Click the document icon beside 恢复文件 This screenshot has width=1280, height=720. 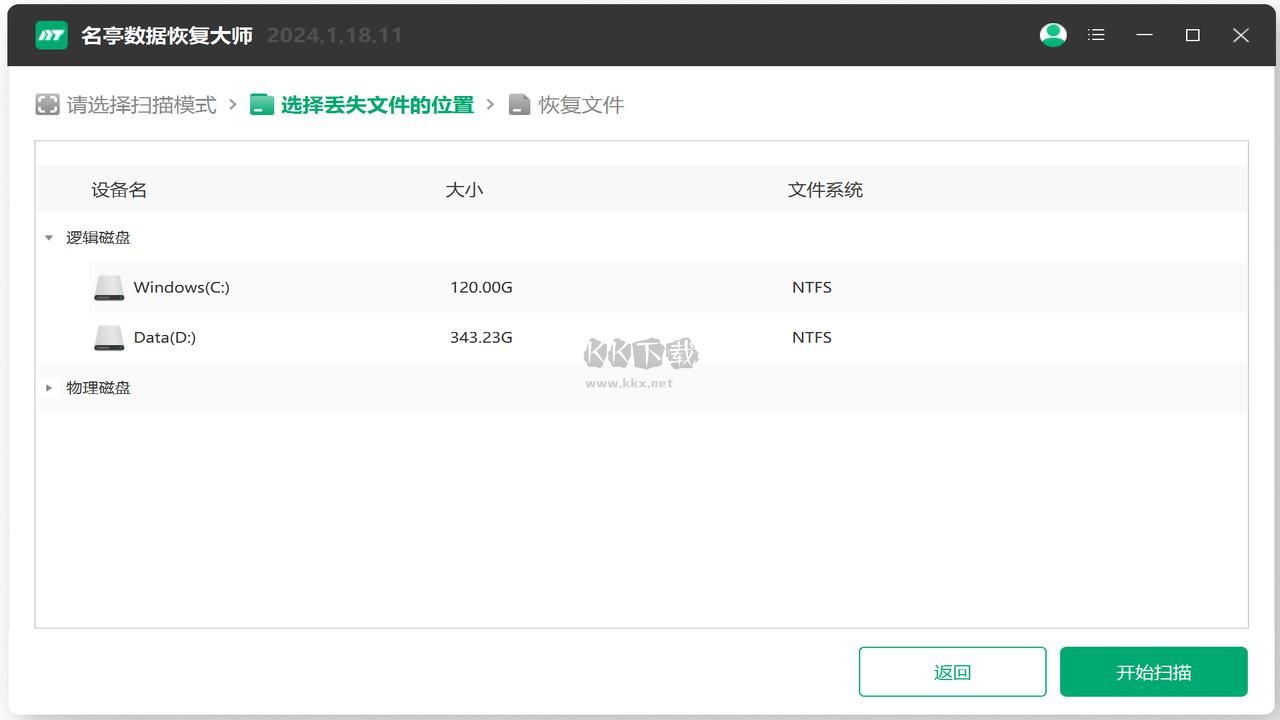pos(520,103)
